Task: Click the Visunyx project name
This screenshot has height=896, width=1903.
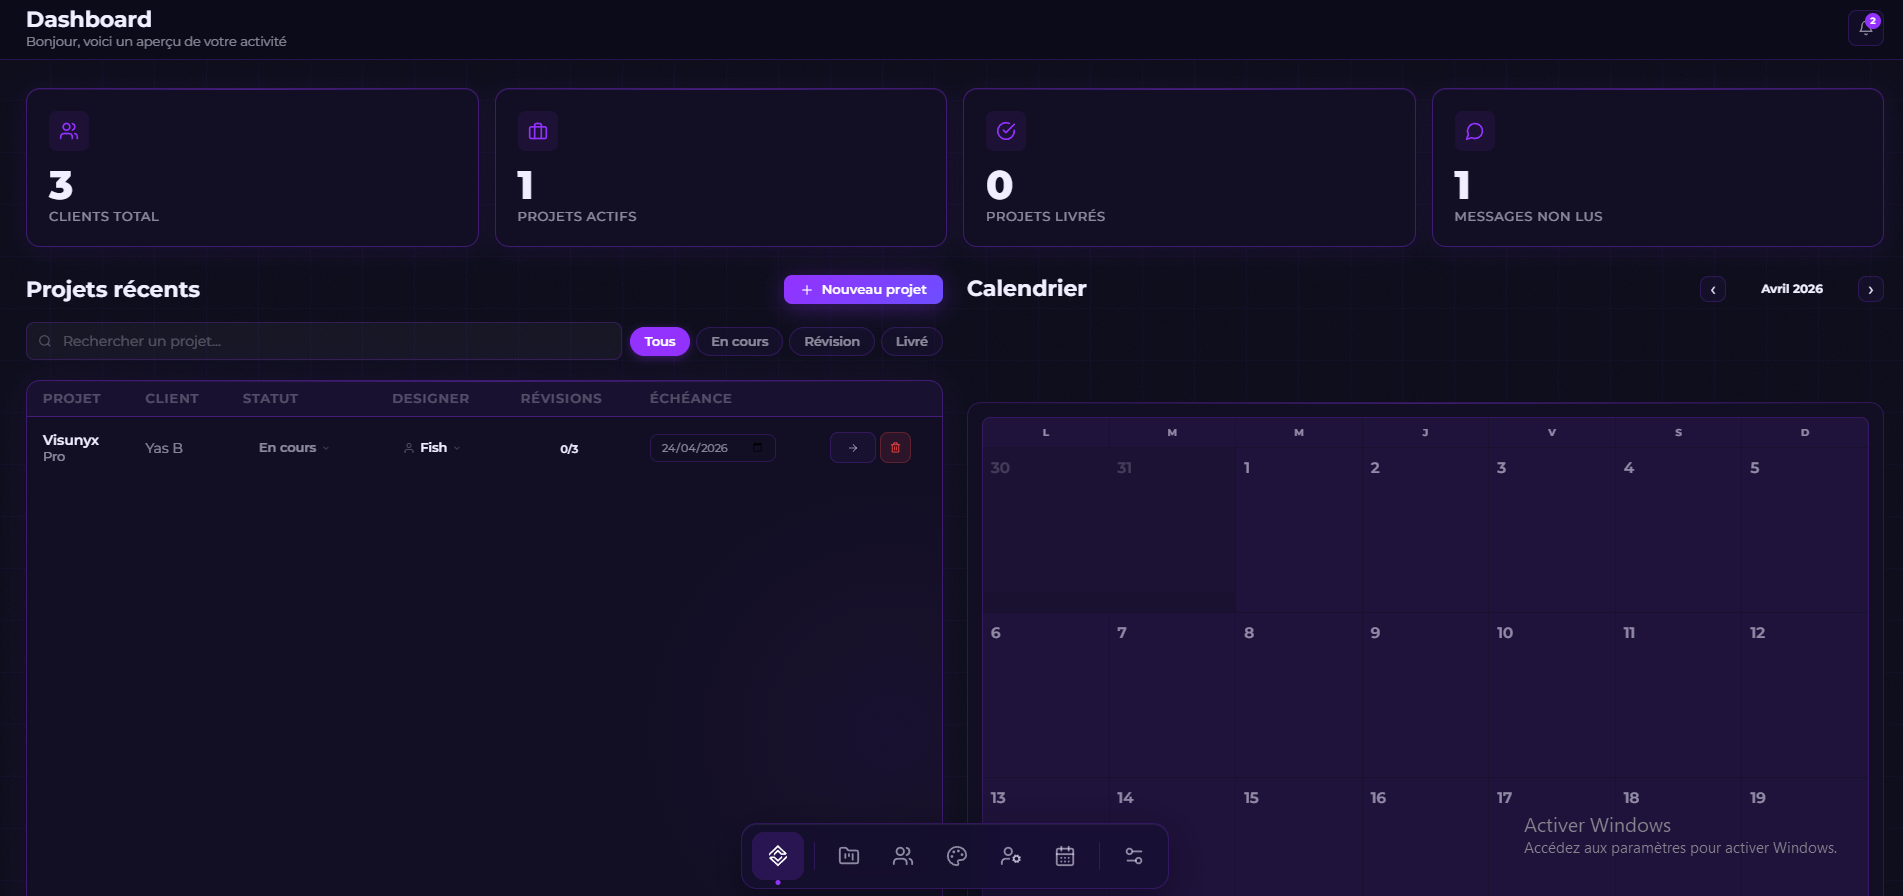Action: pyautogui.click(x=71, y=440)
